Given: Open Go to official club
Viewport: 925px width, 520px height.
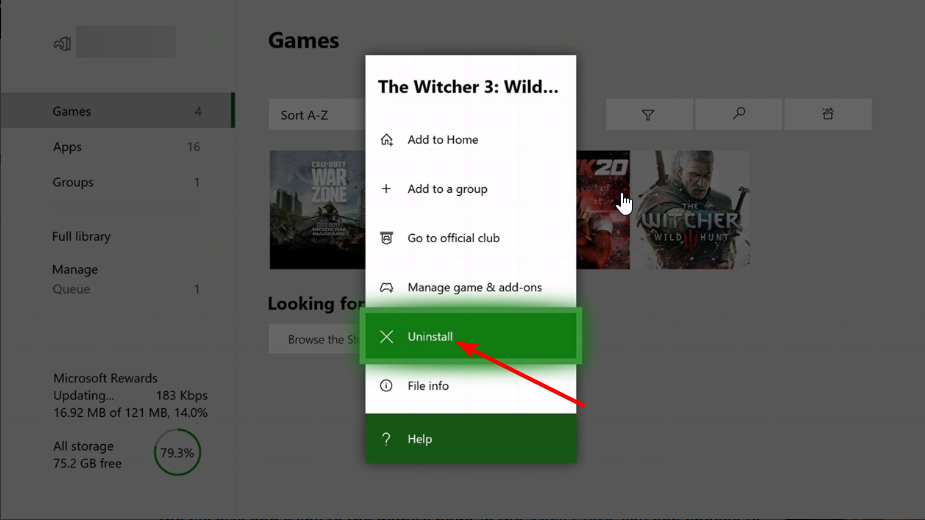Looking at the screenshot, I should pyautogui.click(x=471, y=238).
